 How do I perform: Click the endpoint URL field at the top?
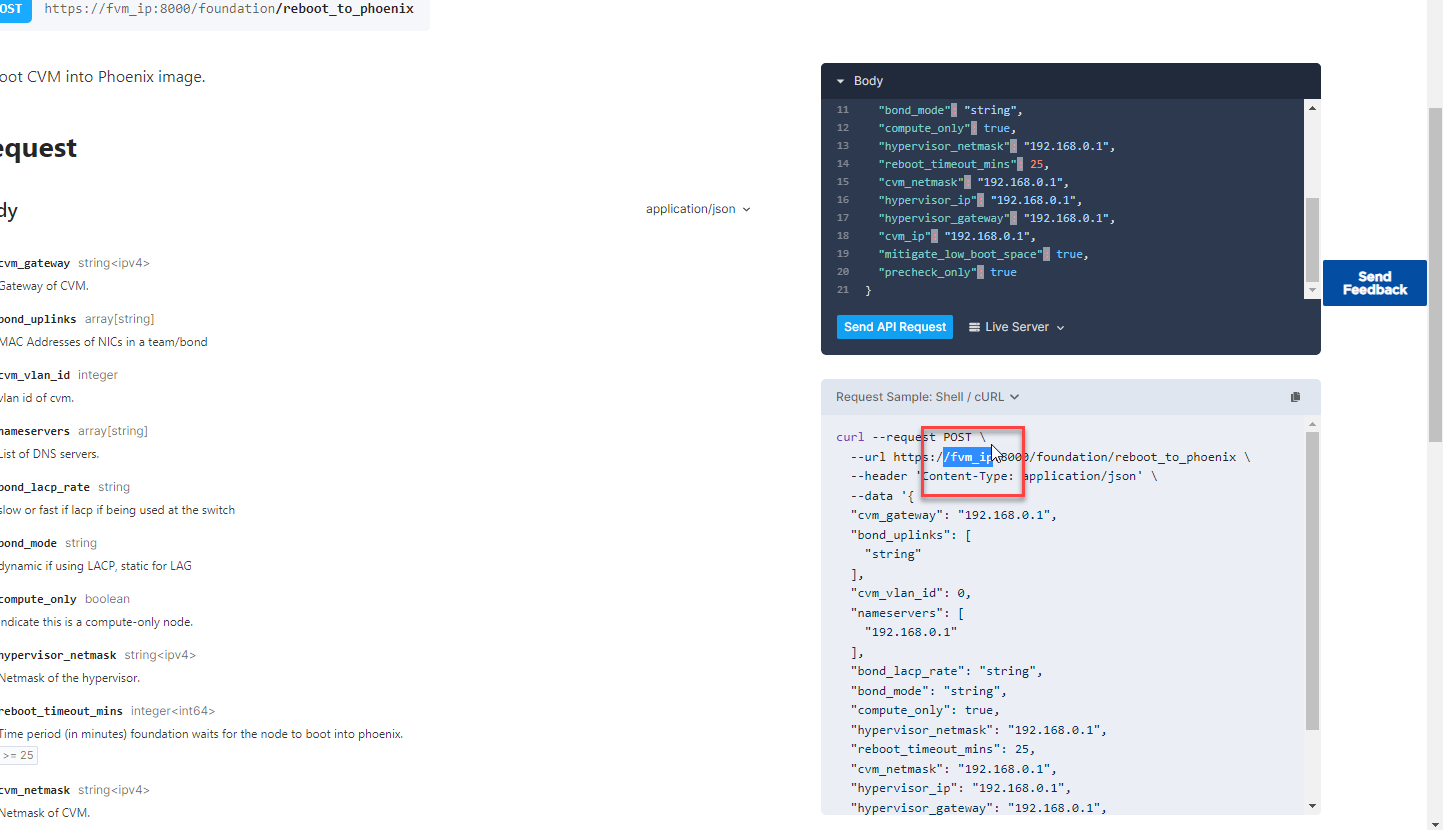point(220,9)
